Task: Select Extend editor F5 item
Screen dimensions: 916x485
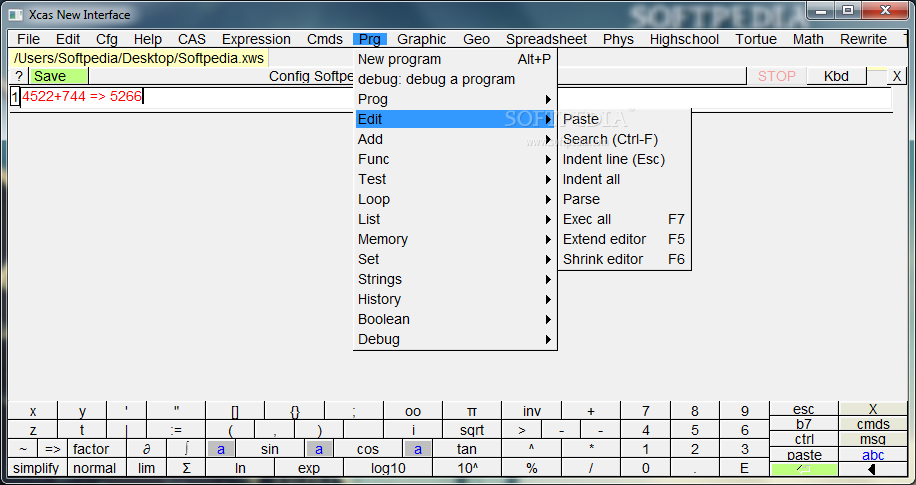Action: pyautogui.click(x=624, y=239)
